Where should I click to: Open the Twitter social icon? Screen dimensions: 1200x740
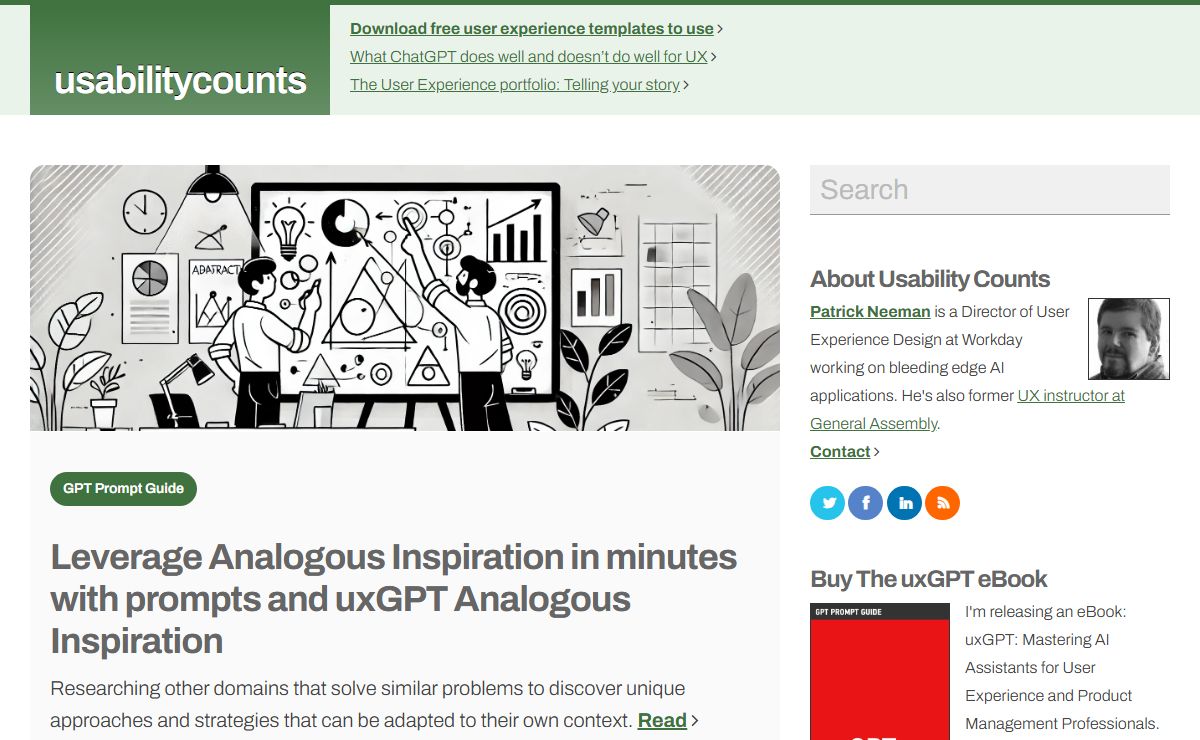[x=828, y=503]
